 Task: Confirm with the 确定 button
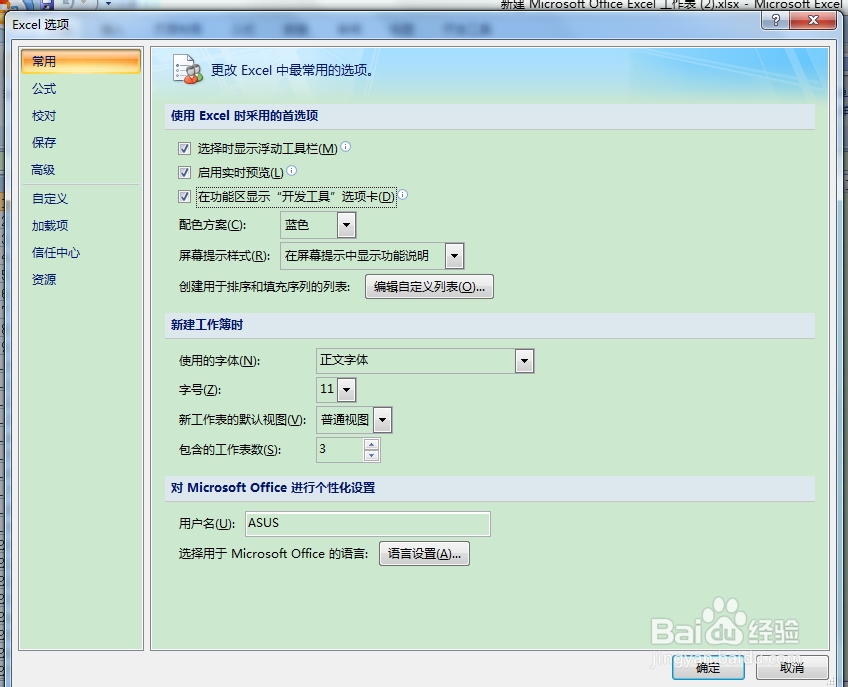point(708,668)
